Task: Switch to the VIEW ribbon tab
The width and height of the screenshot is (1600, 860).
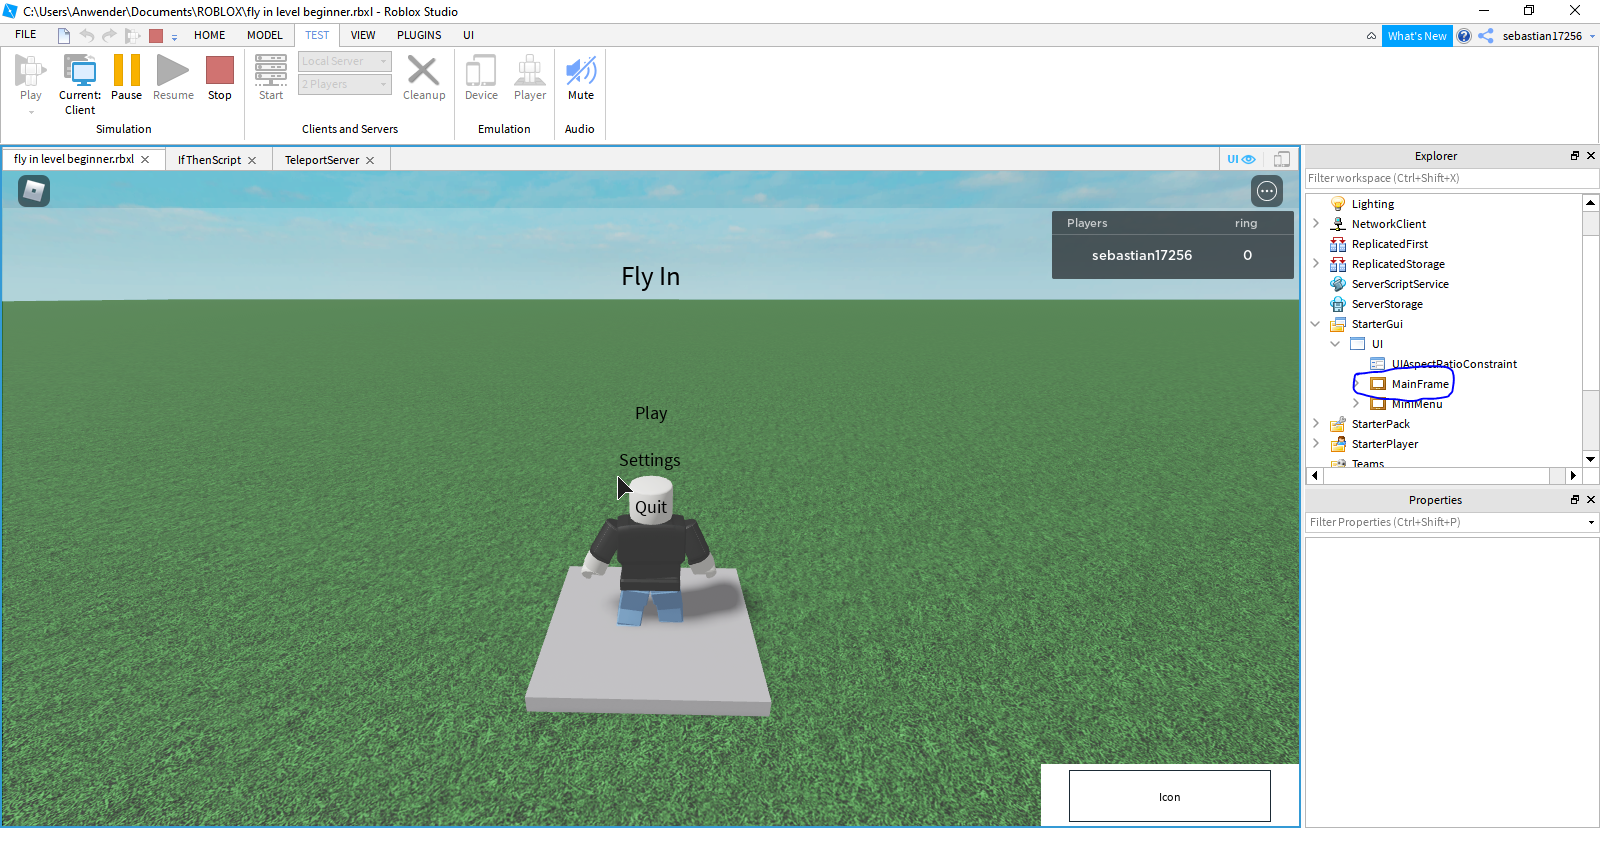Action: [363, 35]
